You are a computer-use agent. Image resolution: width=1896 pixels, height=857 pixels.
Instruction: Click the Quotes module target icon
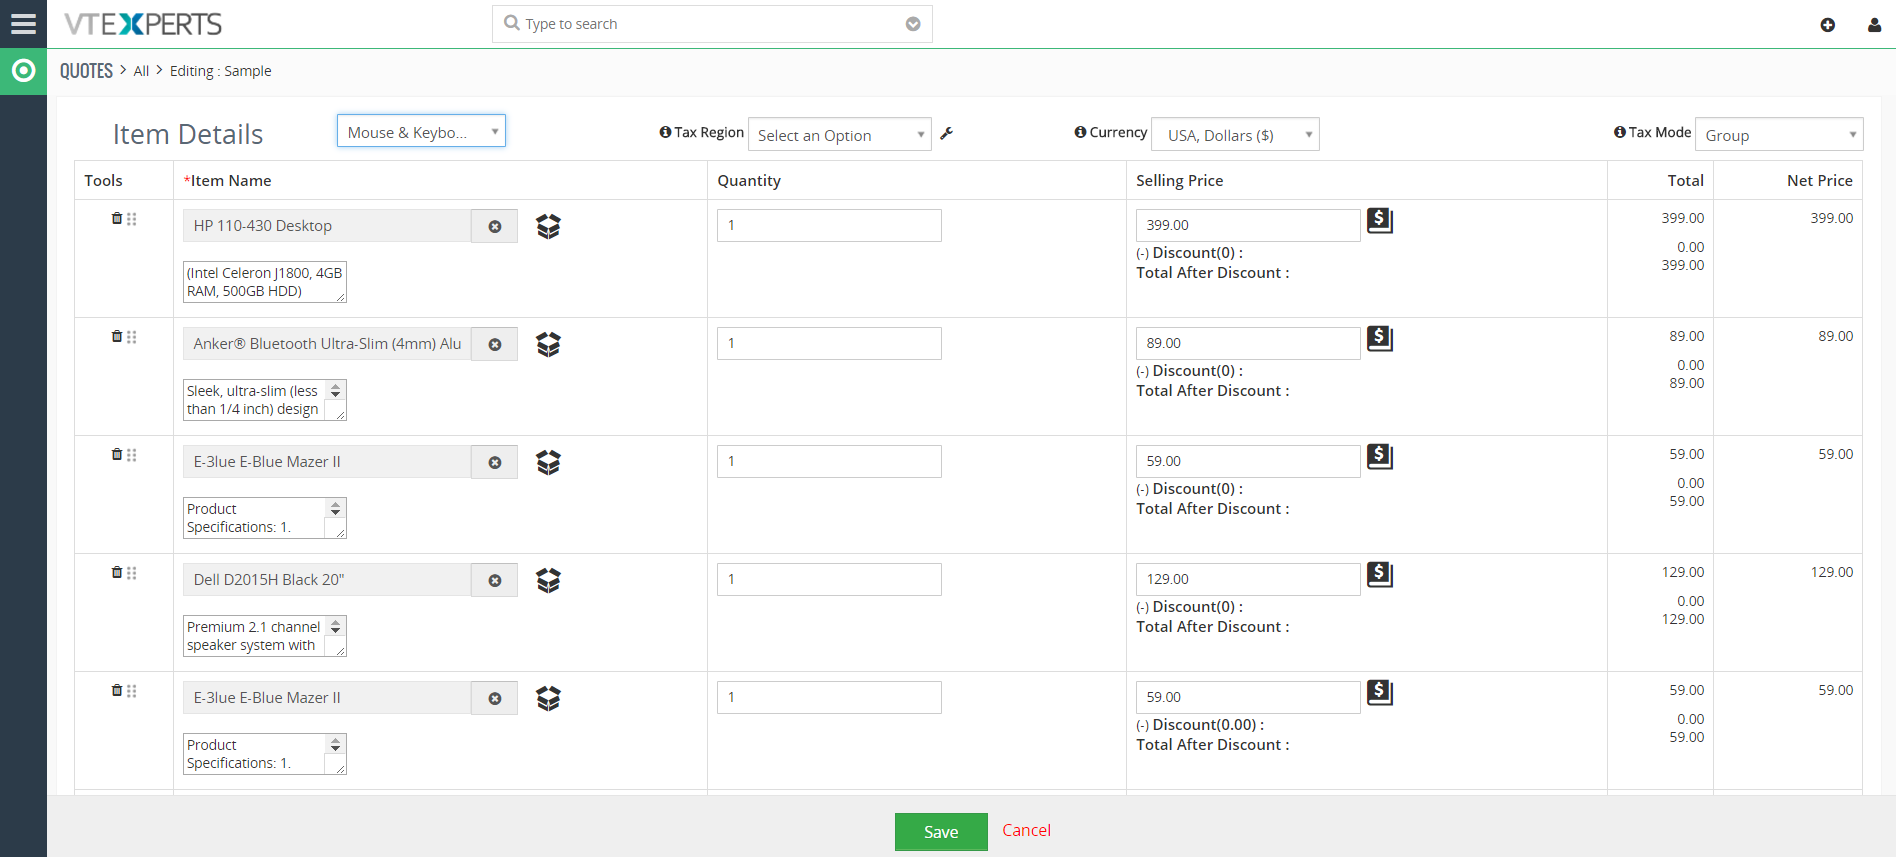23,71
